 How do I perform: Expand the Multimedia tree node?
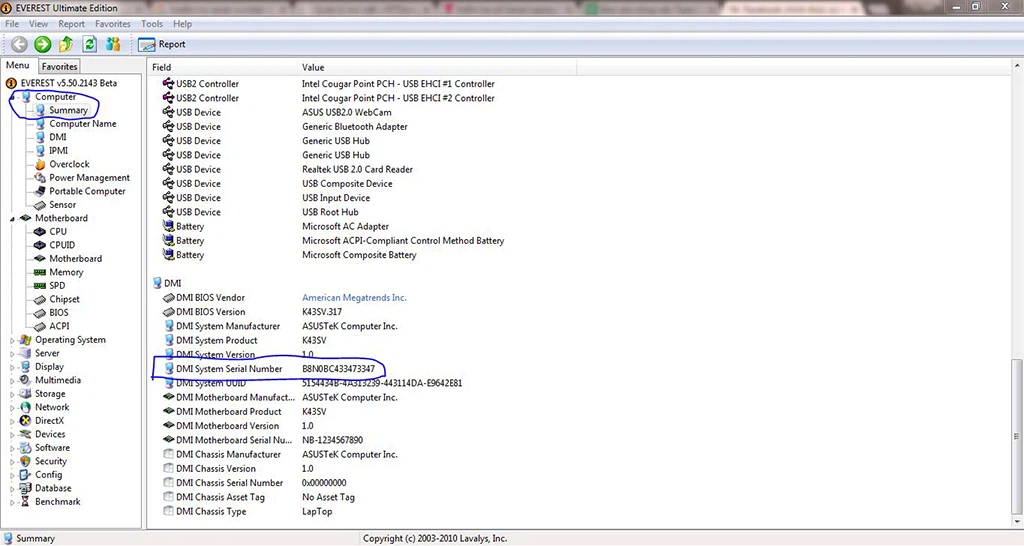click(12, 381)
